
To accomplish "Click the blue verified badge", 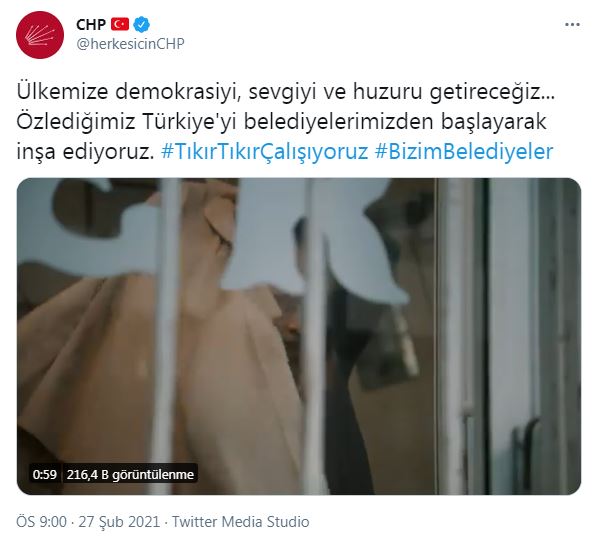I will [x=142, y=25].
